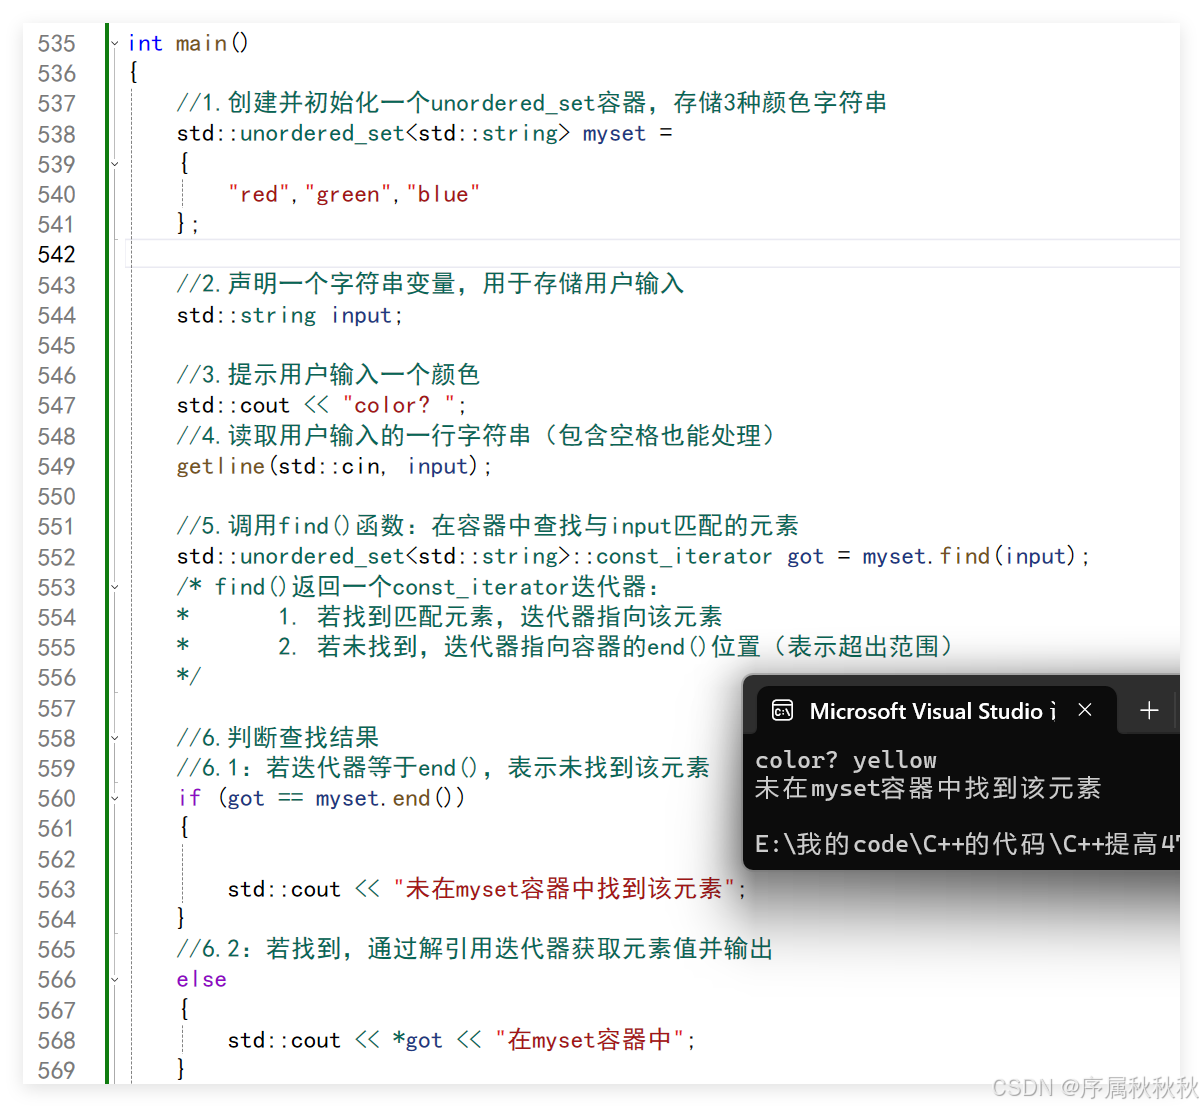The image size is (1203, 1107).
Task: Collapse the brace block starting at line 539
Action: coord(113,164)
